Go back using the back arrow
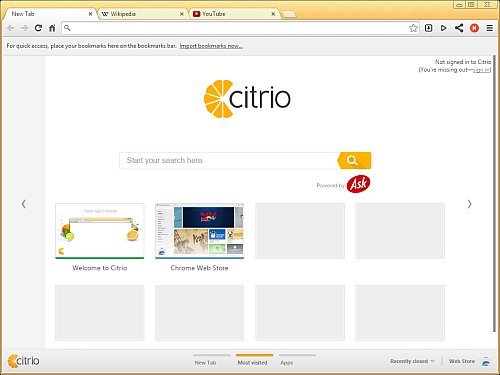Screen dimensions: 500x375 tap(10, 28)
